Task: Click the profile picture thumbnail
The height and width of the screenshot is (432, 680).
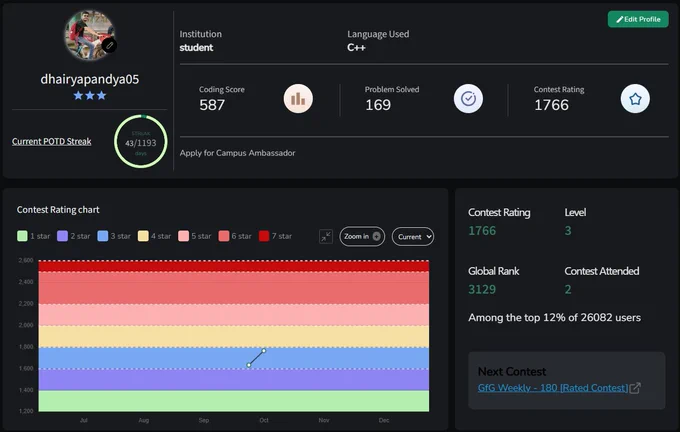Action: pyautogui.click(x=89, y=35)
